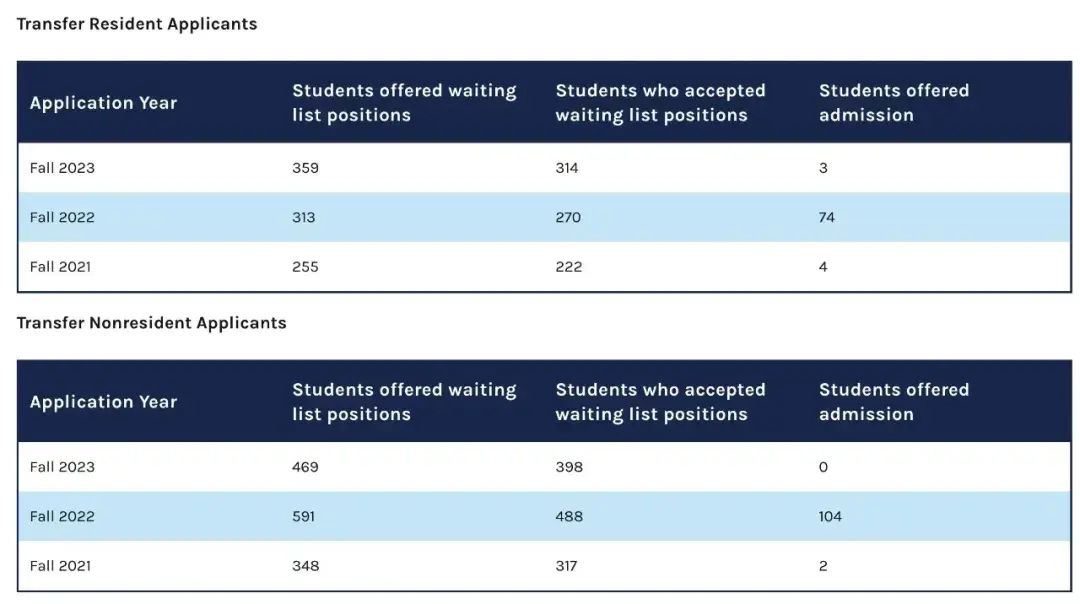The image size is (1080, 604).
Task: Select the 255 cell for Fall 2021
Action: coord(305,267)
